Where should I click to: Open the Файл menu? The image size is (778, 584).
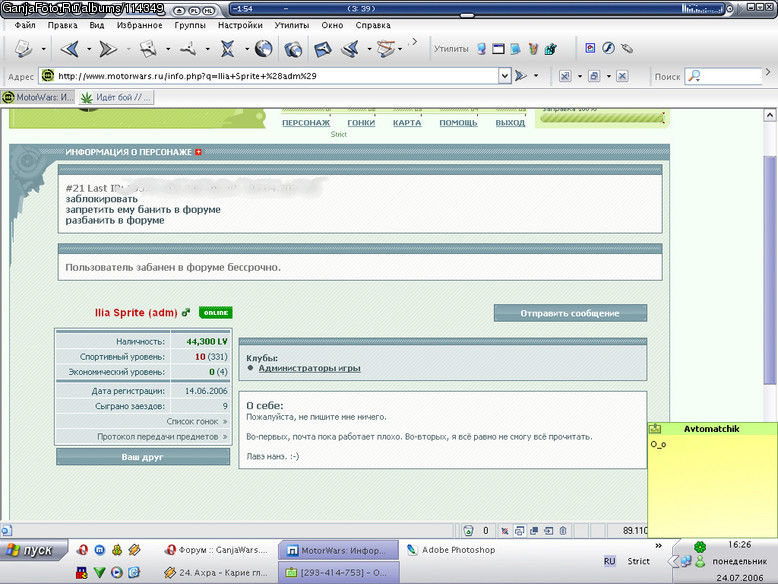[25, 25]
